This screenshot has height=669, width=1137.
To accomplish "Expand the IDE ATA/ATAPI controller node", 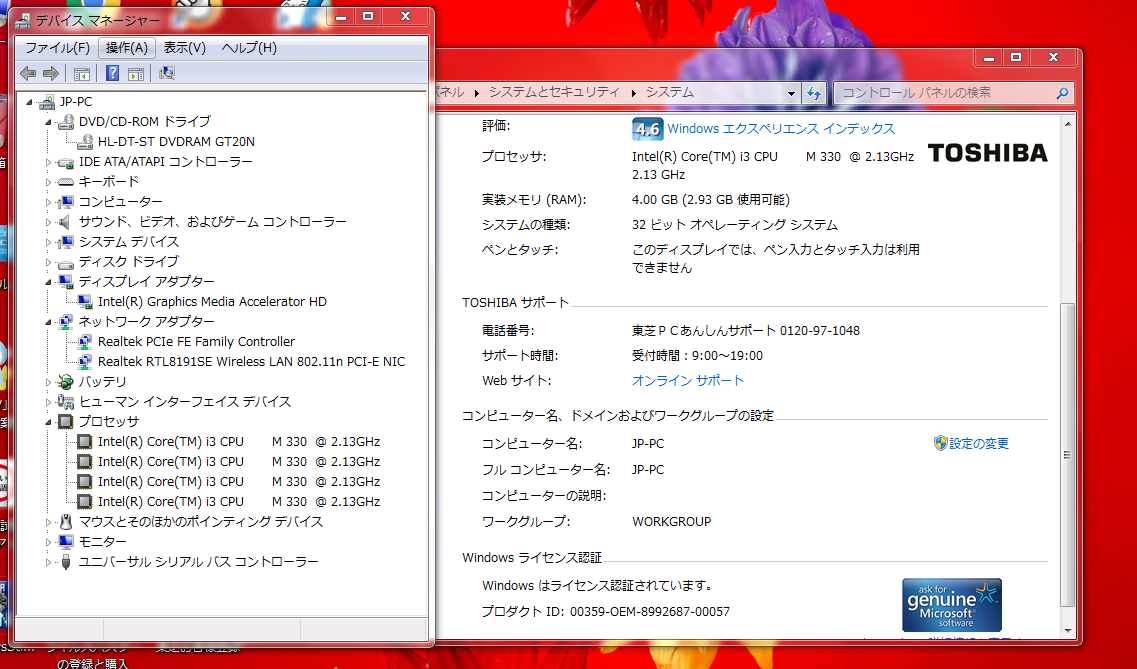I will pos(49,162).
